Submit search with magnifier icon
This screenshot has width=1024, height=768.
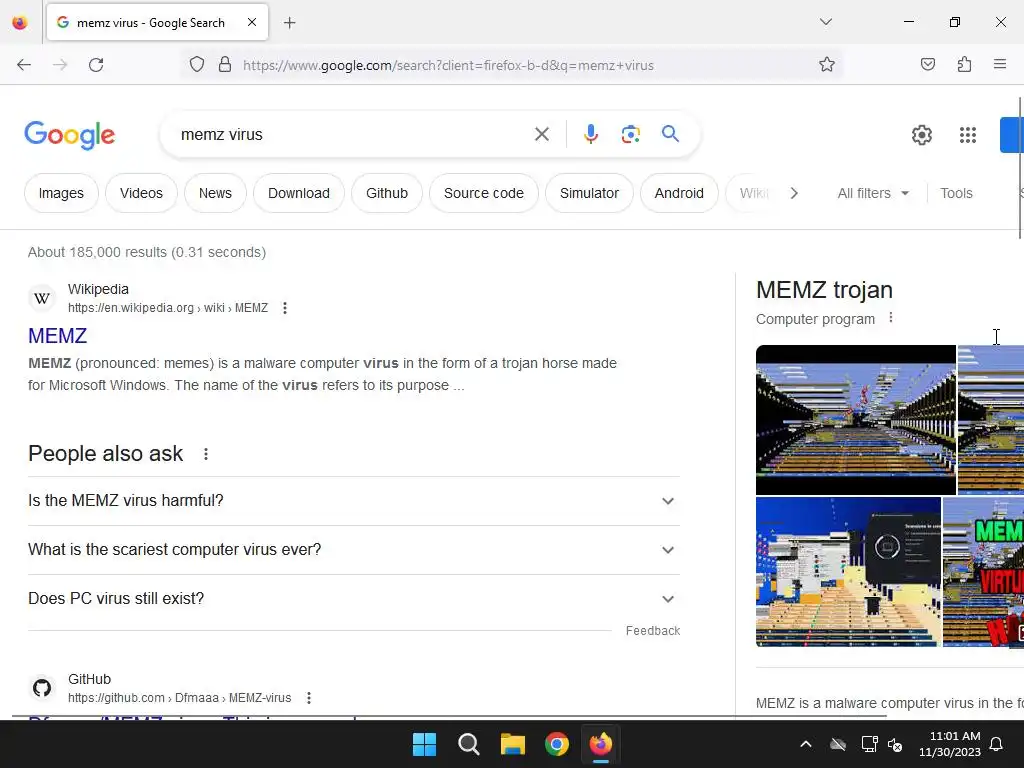[x=670, y=134]
